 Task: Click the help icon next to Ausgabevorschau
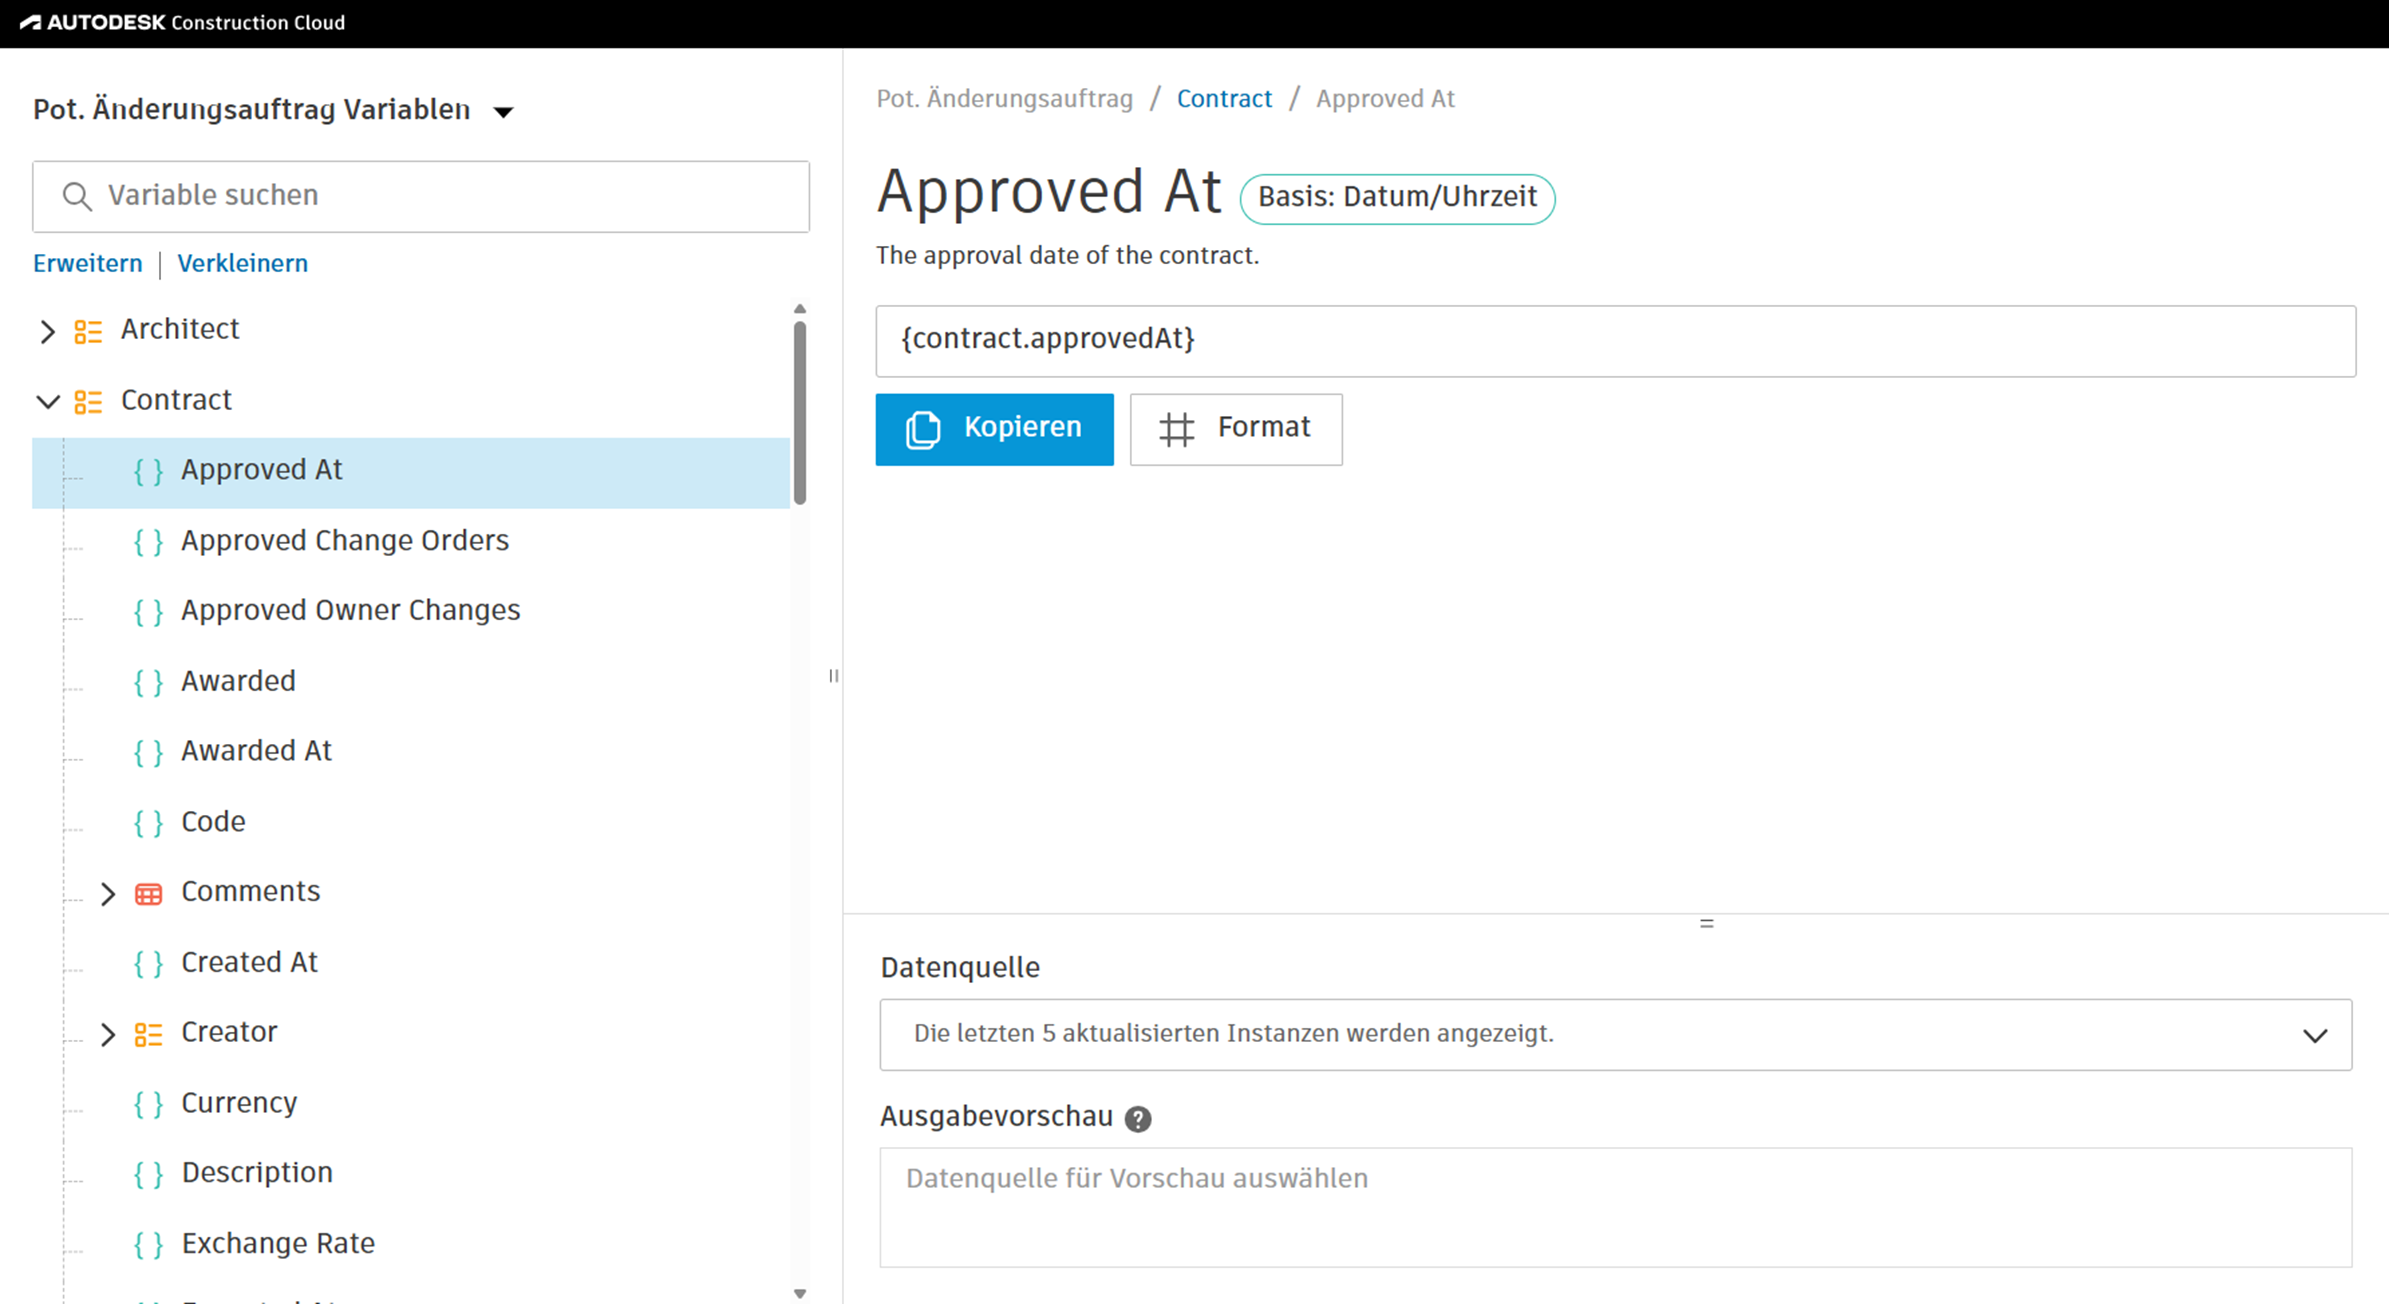(x=1138, y=1118)
